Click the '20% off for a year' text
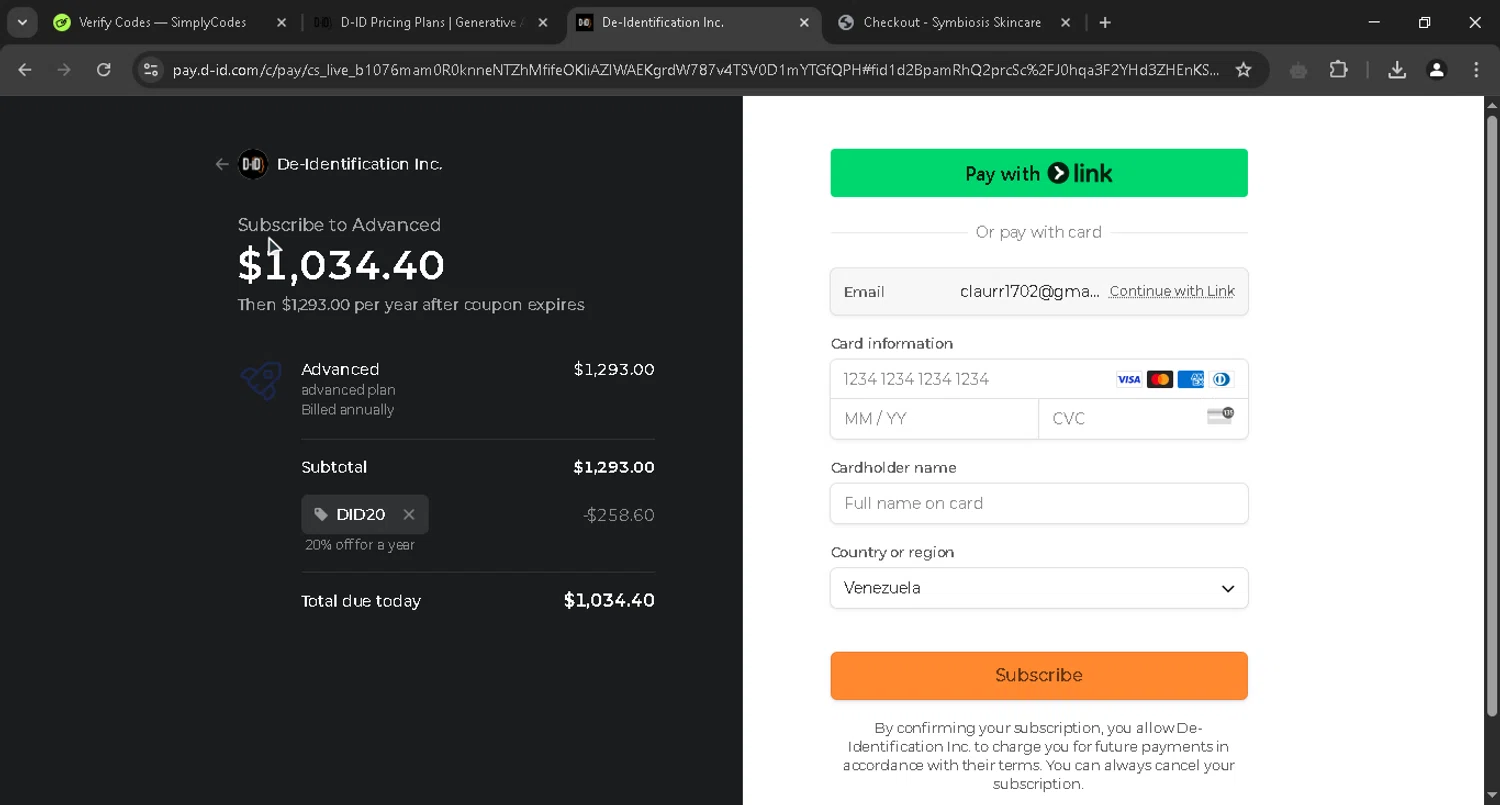This screenshot has width=1500, height=805. point(360,545)
